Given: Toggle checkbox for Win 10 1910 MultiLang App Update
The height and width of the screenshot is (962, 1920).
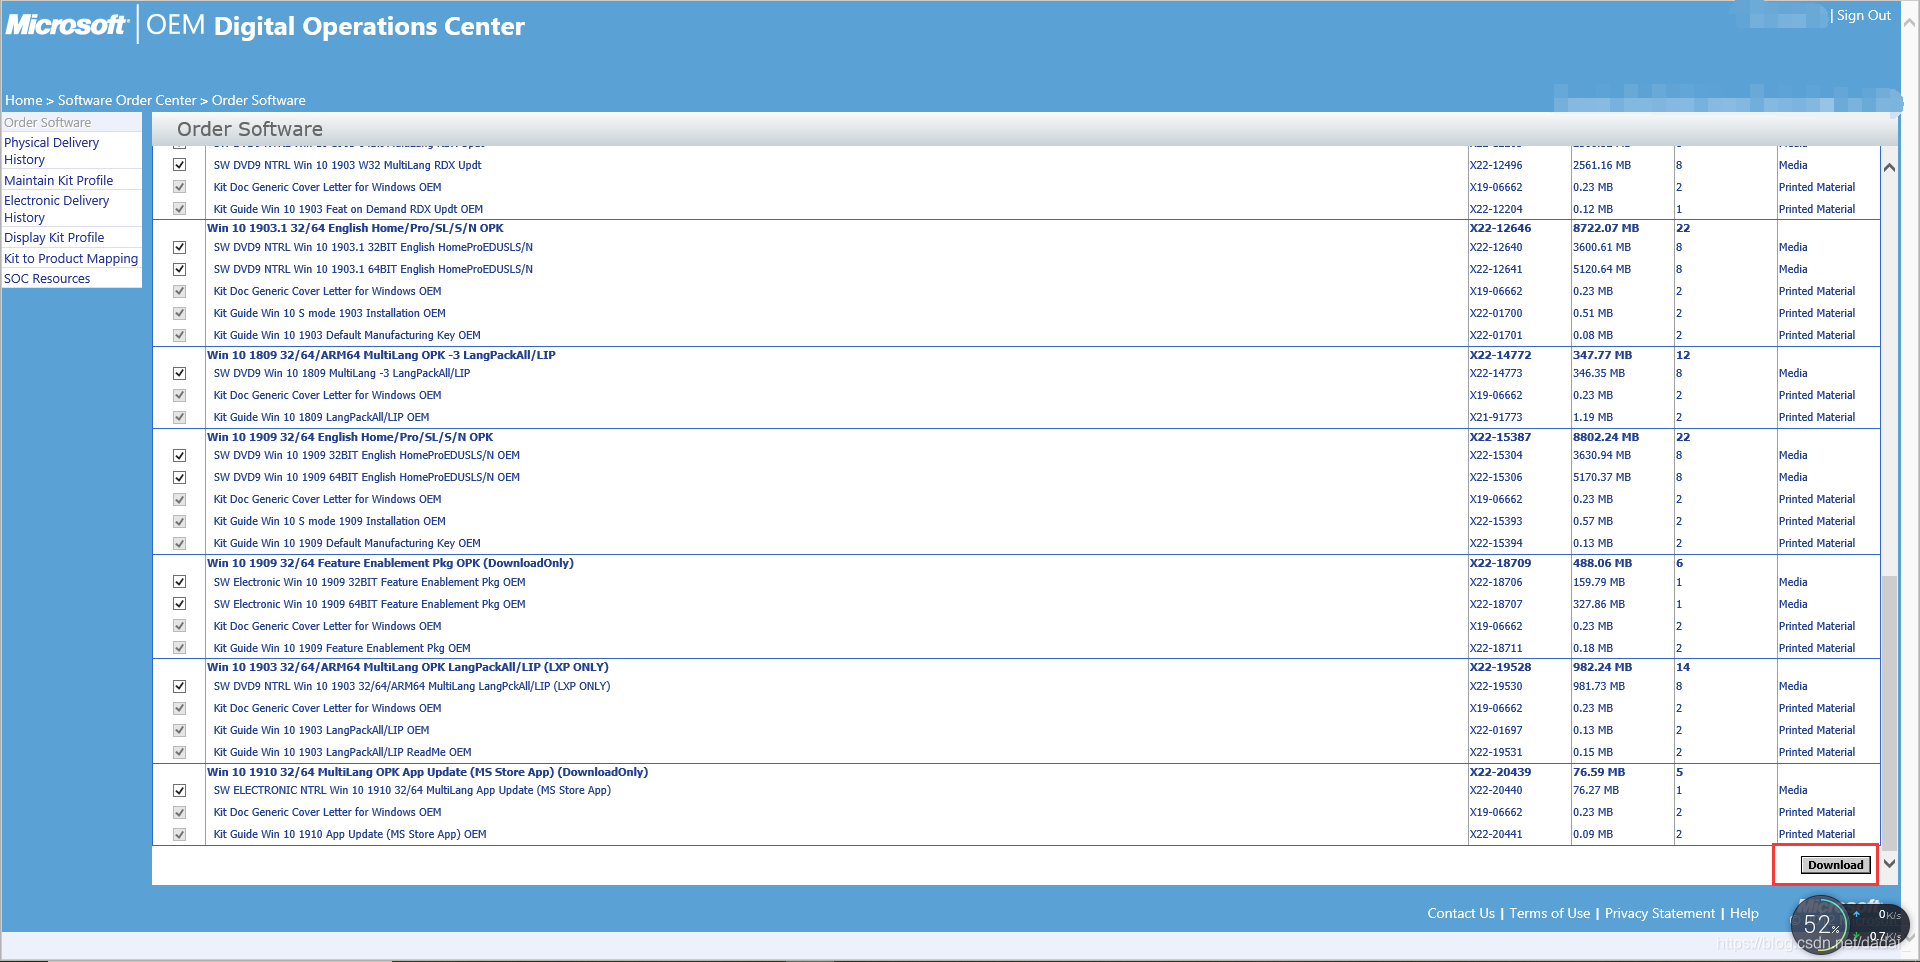Looking at the screenshot, I should coord(180,790).
